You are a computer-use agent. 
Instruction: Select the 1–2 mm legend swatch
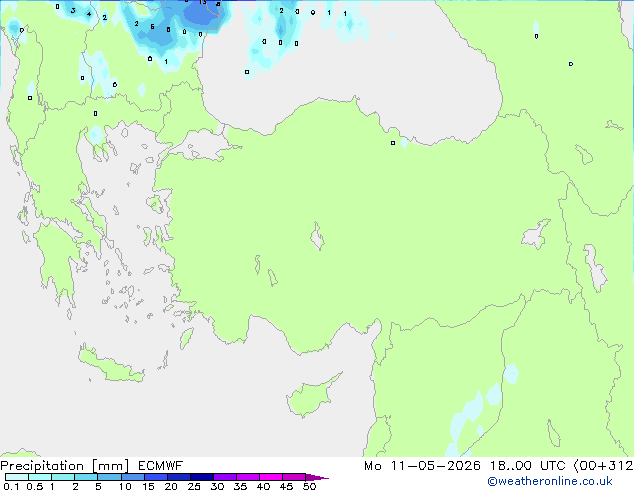[63, 477]
